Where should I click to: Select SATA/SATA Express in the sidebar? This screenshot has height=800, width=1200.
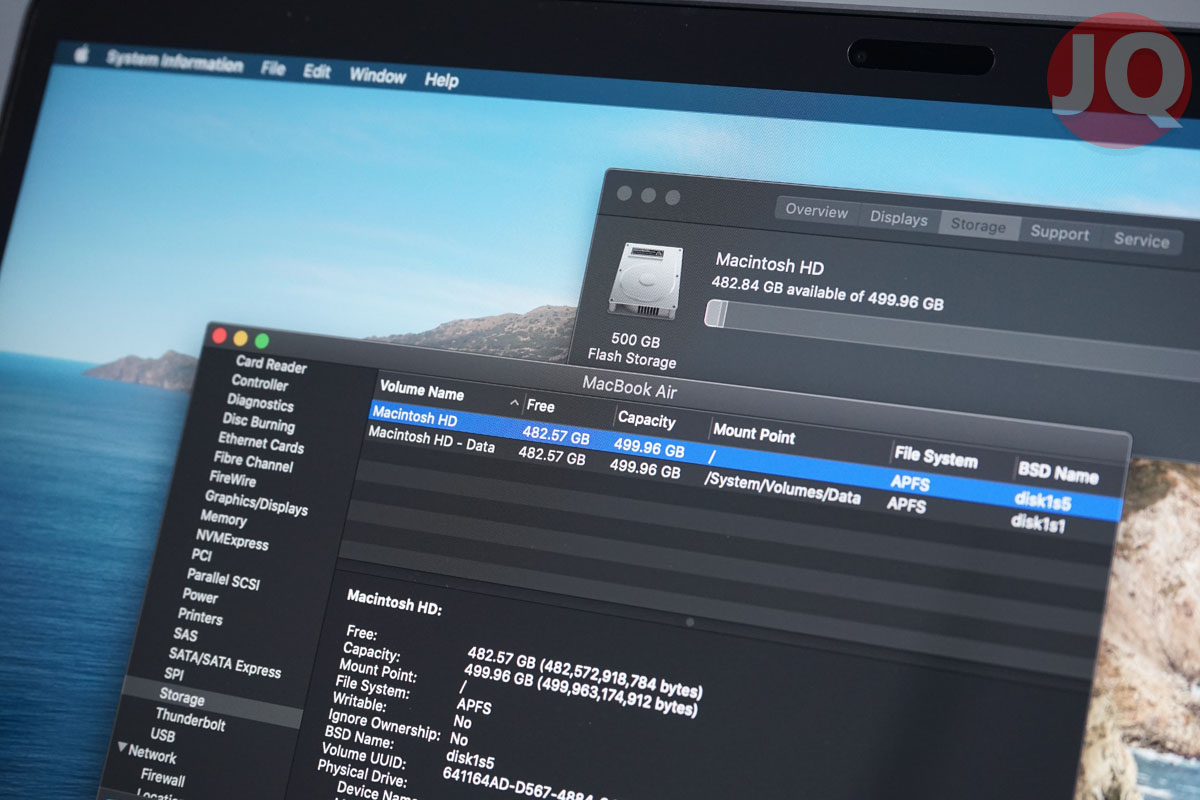pos(225,662)
